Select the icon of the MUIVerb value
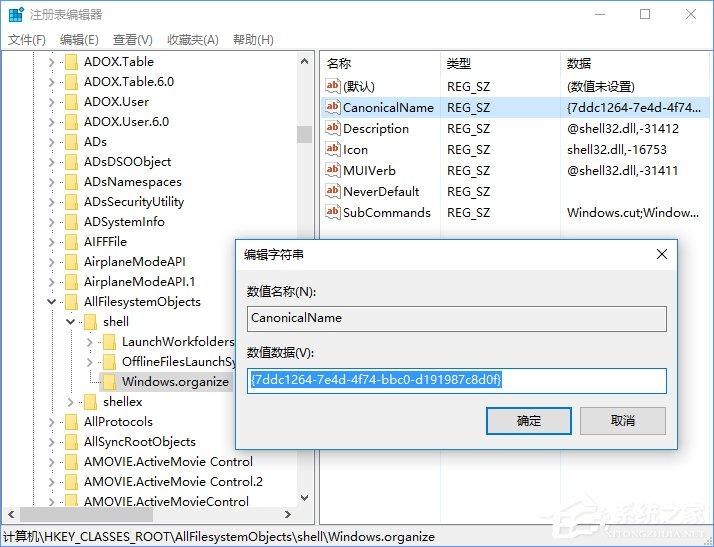Screen dimensions: 714x547 (333, 170)
